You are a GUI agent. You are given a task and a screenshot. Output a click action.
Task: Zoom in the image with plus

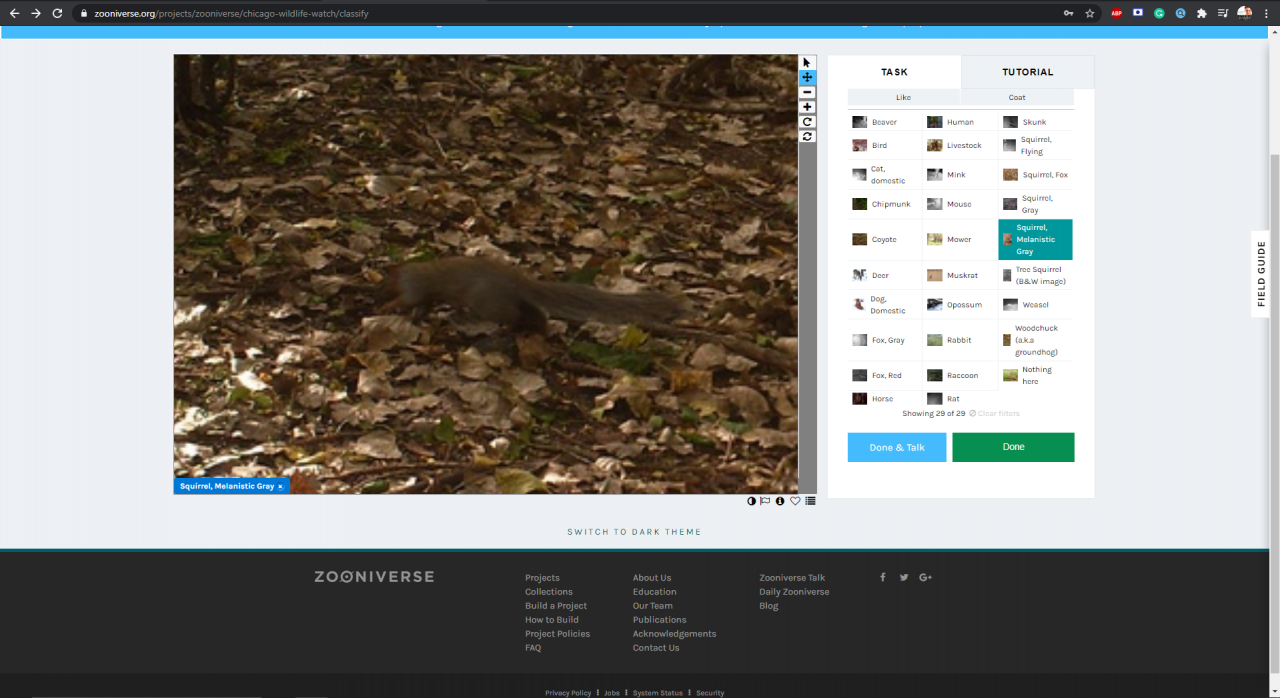click(807, 107)
